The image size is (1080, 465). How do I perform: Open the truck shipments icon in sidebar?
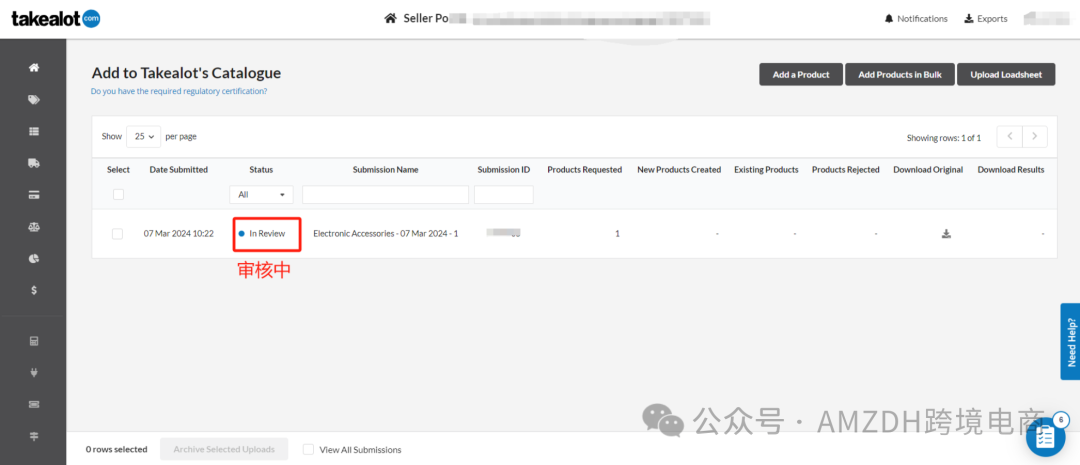coord(33,163)
